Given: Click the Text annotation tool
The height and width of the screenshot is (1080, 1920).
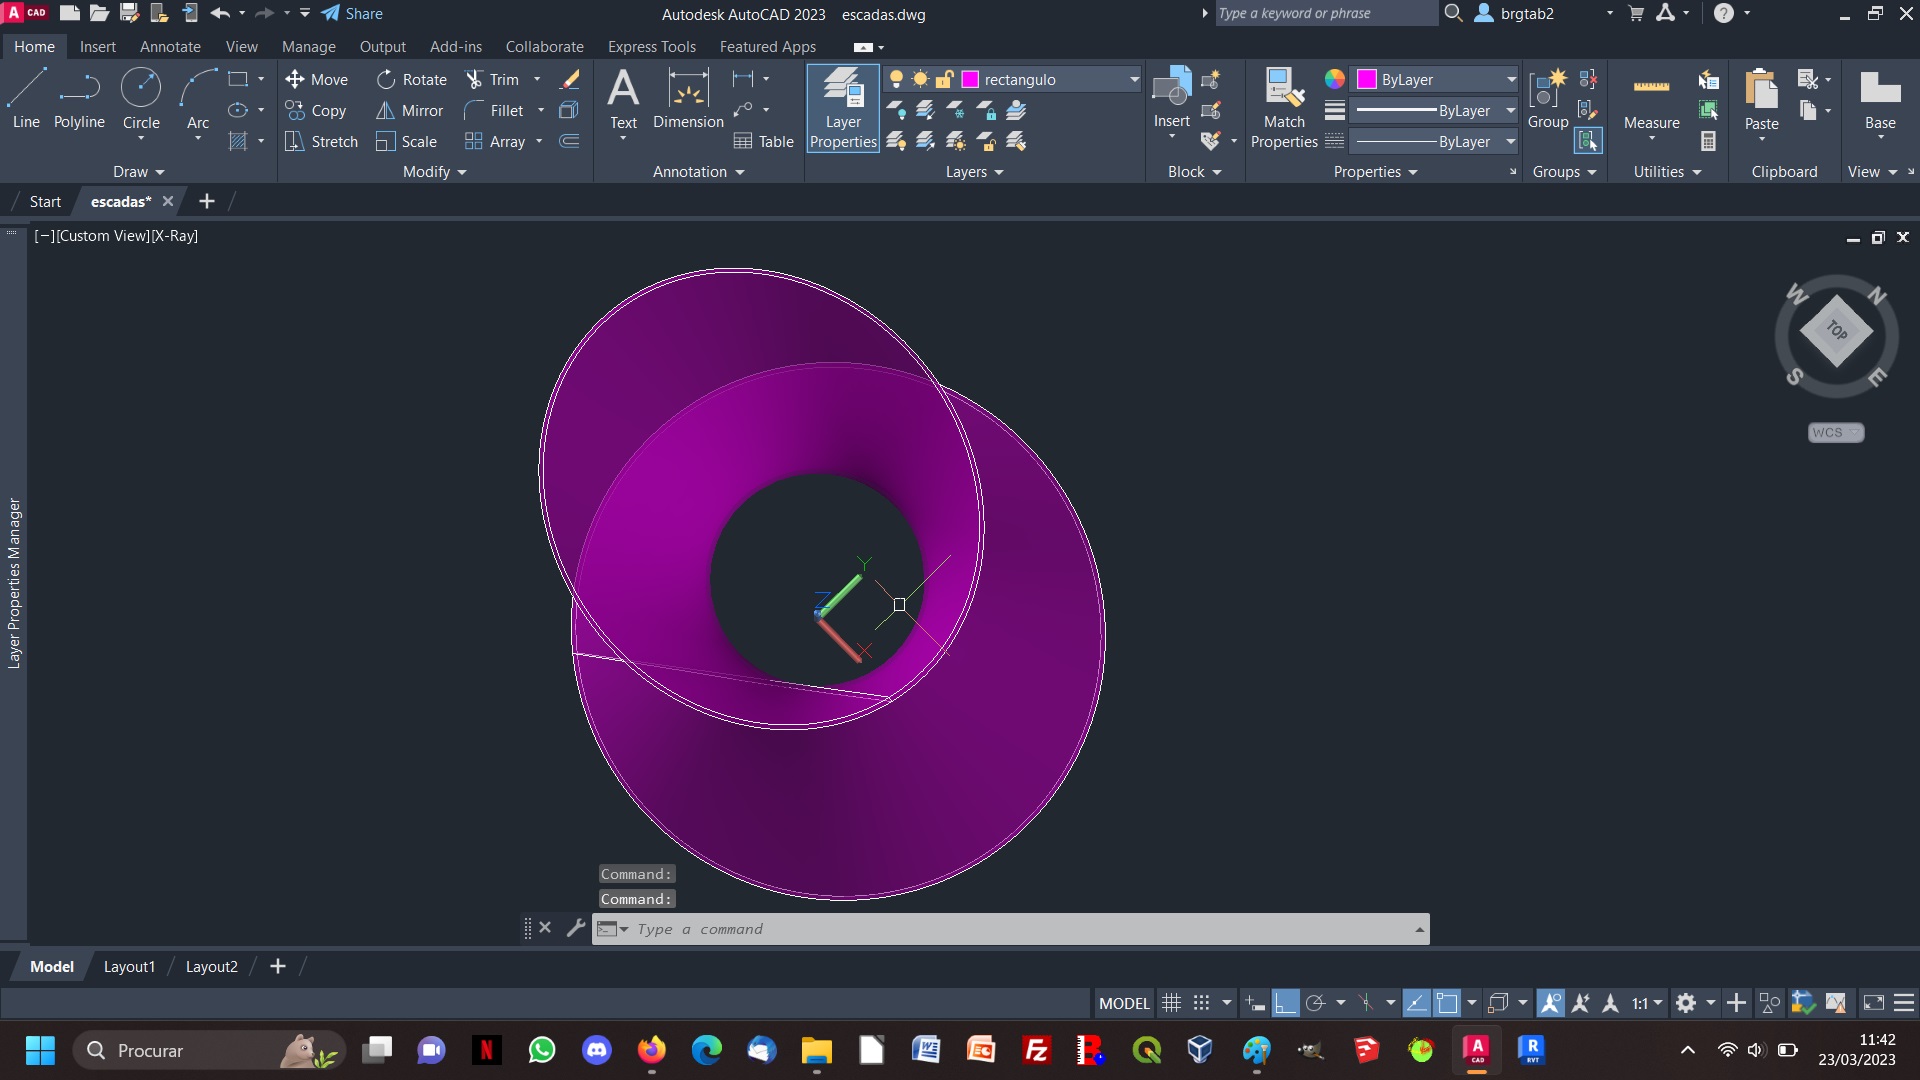Looking at the screenshot, I should (x=623, y=100).
